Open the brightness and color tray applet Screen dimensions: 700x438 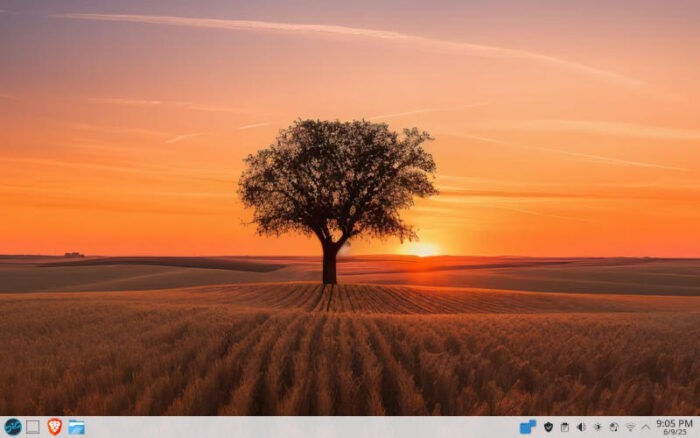[x=597, y=427]
